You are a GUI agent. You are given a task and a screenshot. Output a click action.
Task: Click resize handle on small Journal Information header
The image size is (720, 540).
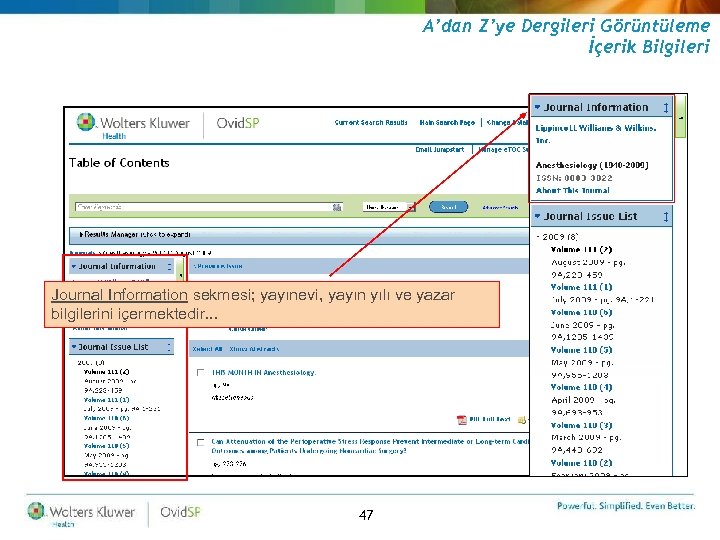(x=169, y=266)
